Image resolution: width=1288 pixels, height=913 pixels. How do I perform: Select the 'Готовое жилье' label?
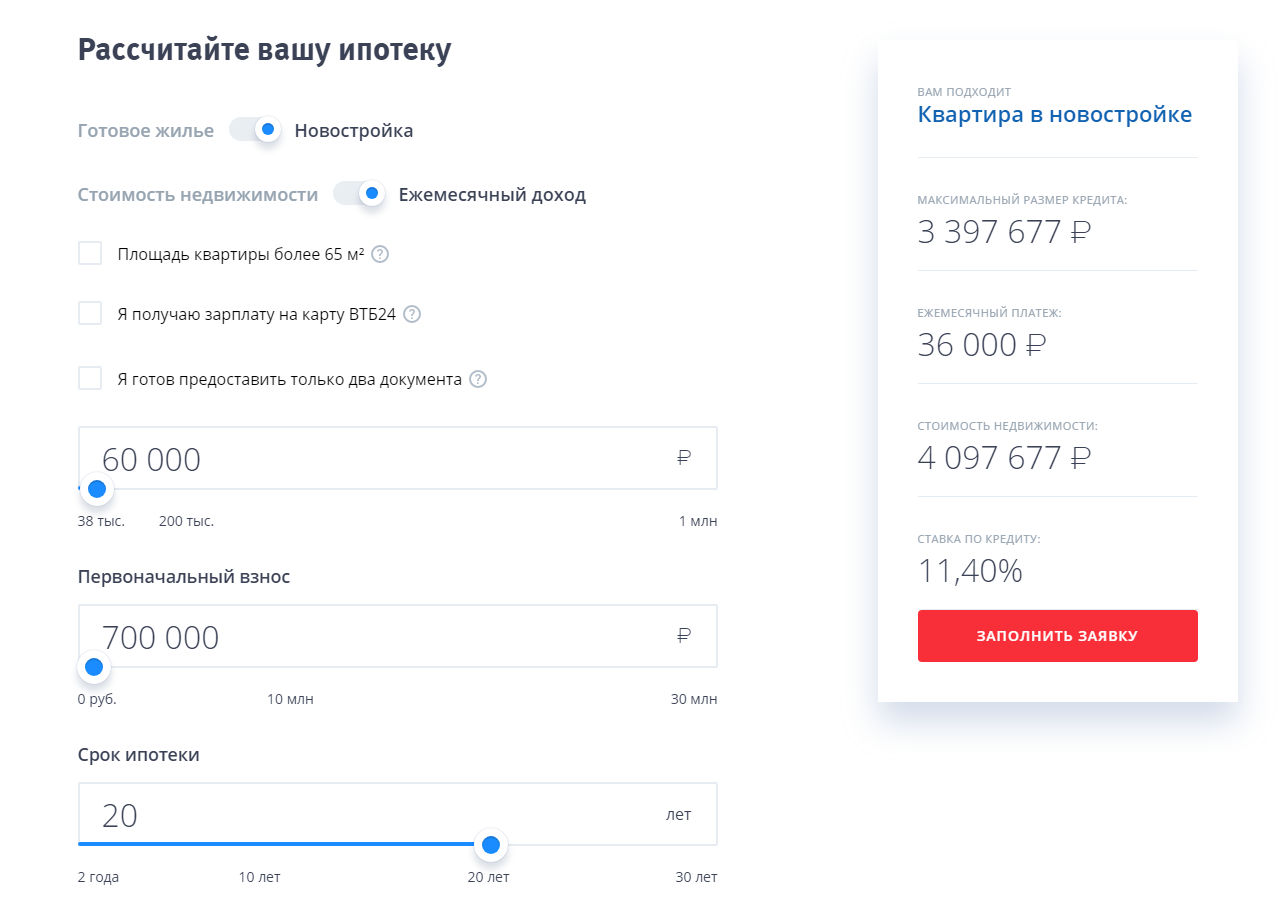[146, 131]
